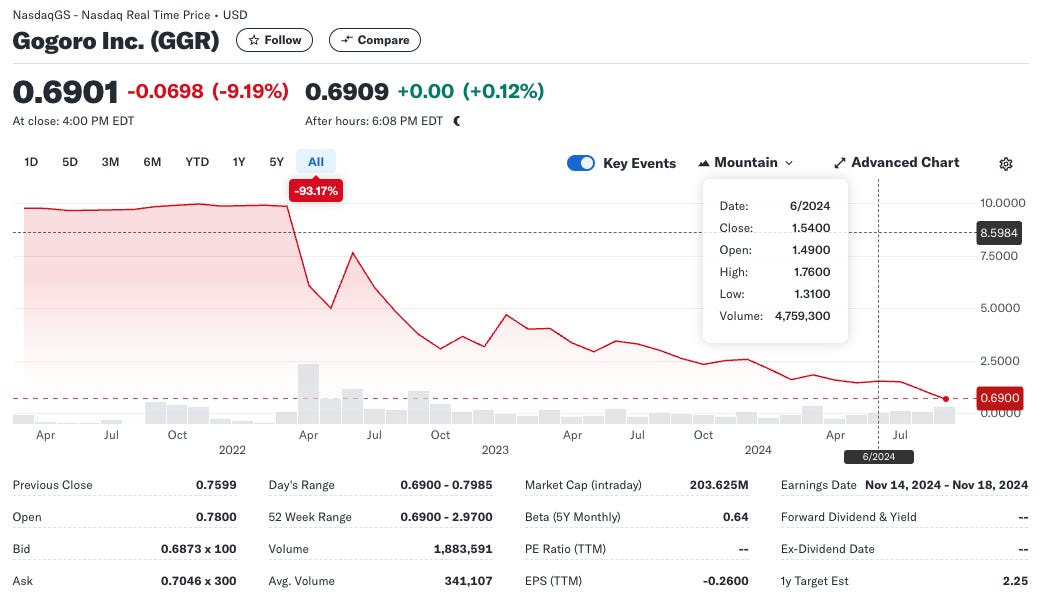Click the 203.625M market cap value

click(719, 485)
